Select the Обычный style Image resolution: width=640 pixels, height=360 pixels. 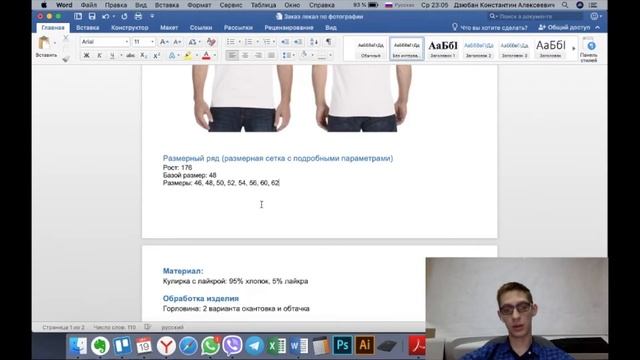coord(371,49)
